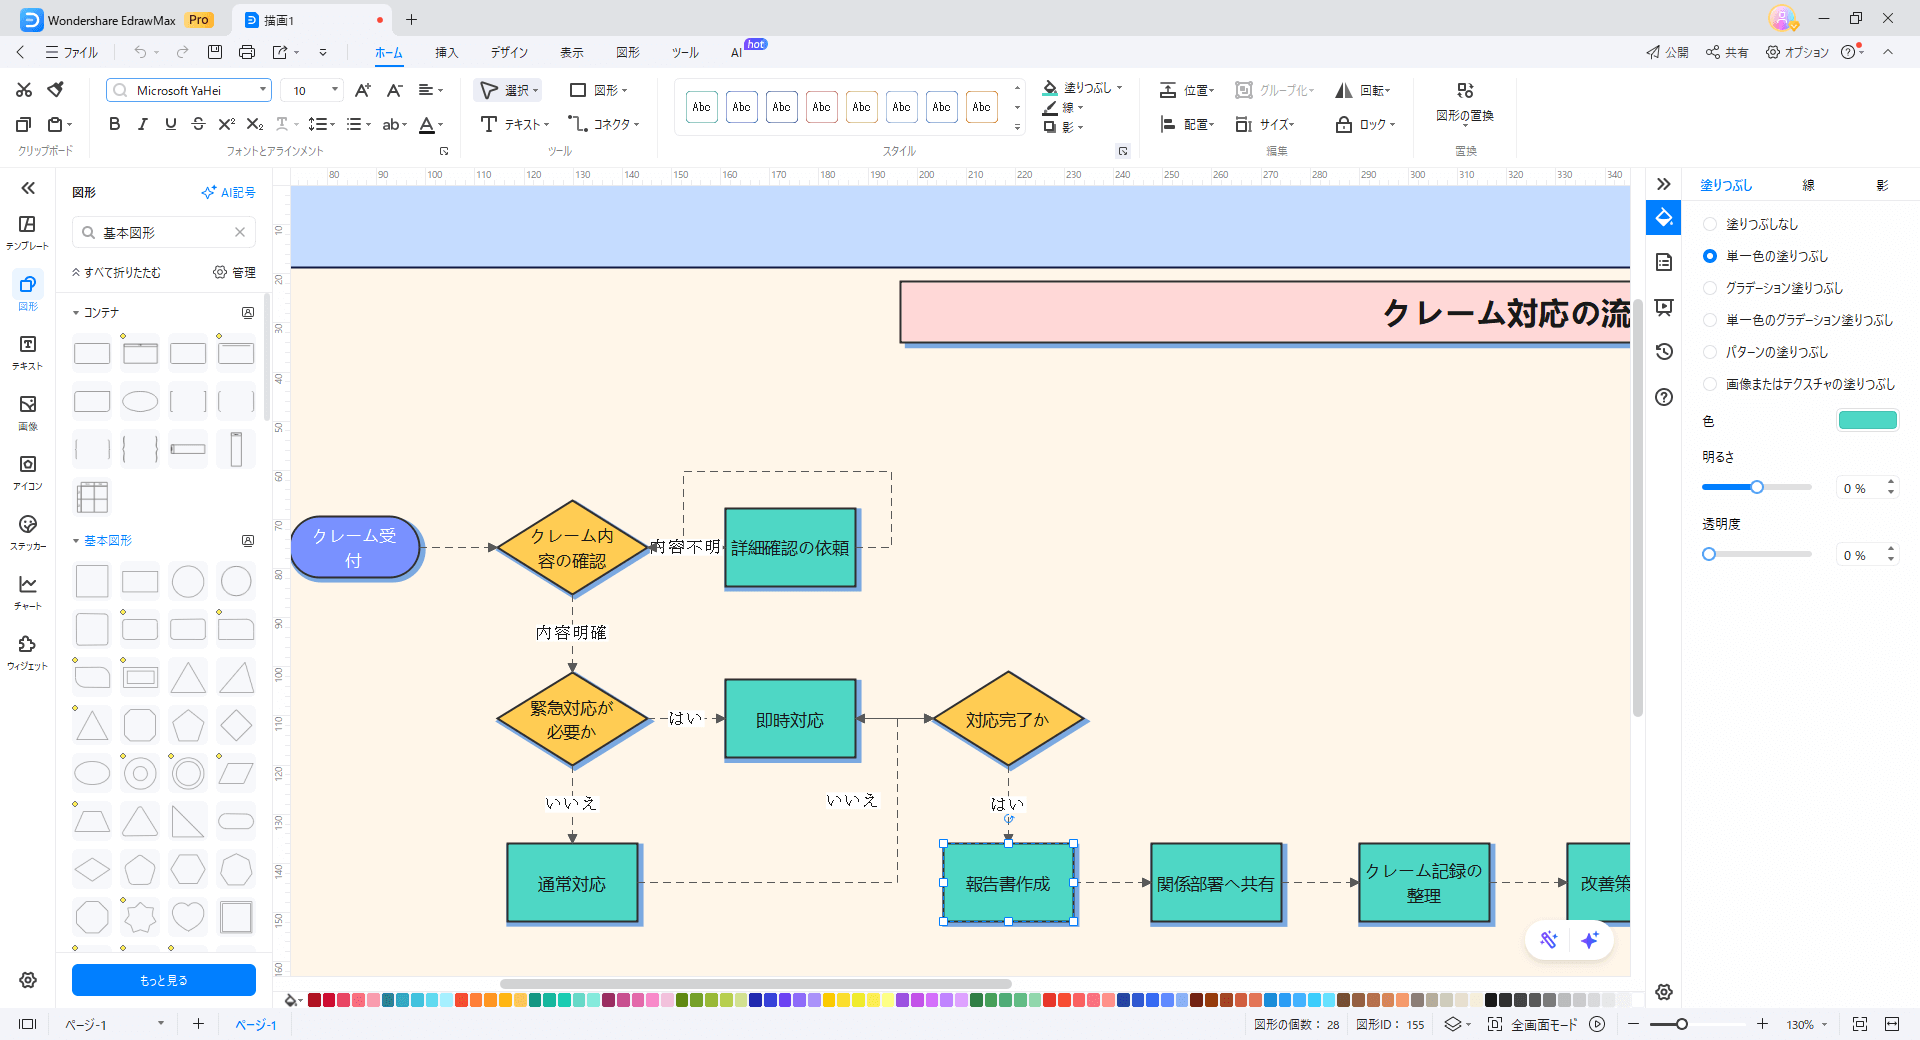Collapse the コンテナ shape category

tap(76, 313)
